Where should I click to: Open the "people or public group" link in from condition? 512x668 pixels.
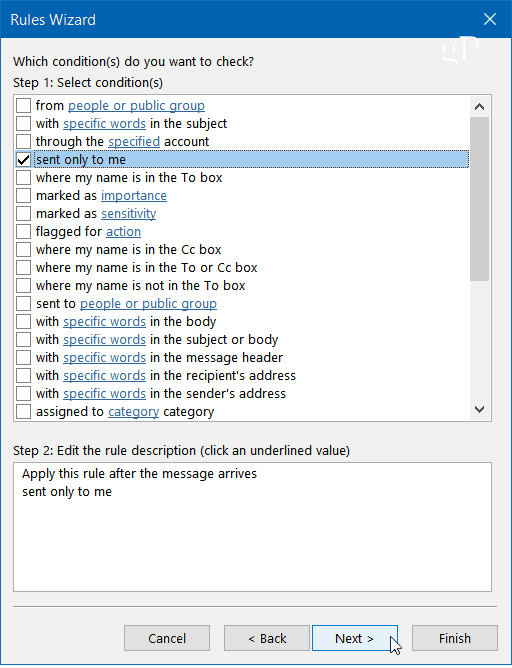136,106
